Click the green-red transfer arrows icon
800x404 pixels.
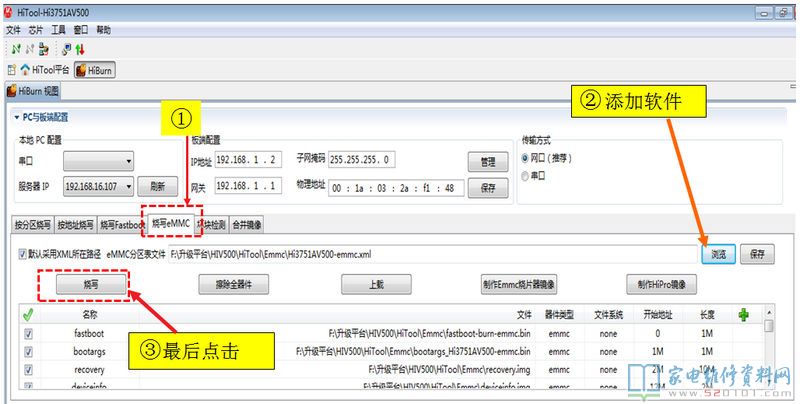click(80, 49)
